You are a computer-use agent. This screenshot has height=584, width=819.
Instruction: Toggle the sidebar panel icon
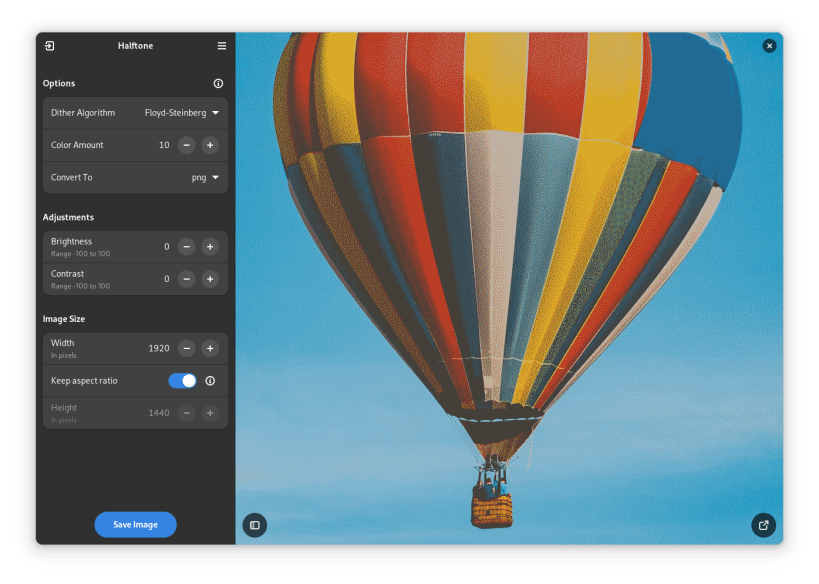[x=255, y=525]
